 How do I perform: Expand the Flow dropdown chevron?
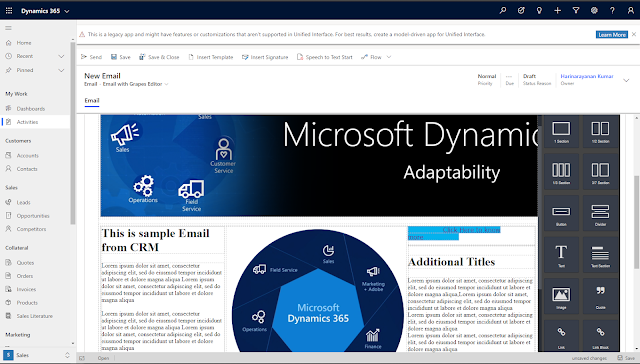pos(389,57)
